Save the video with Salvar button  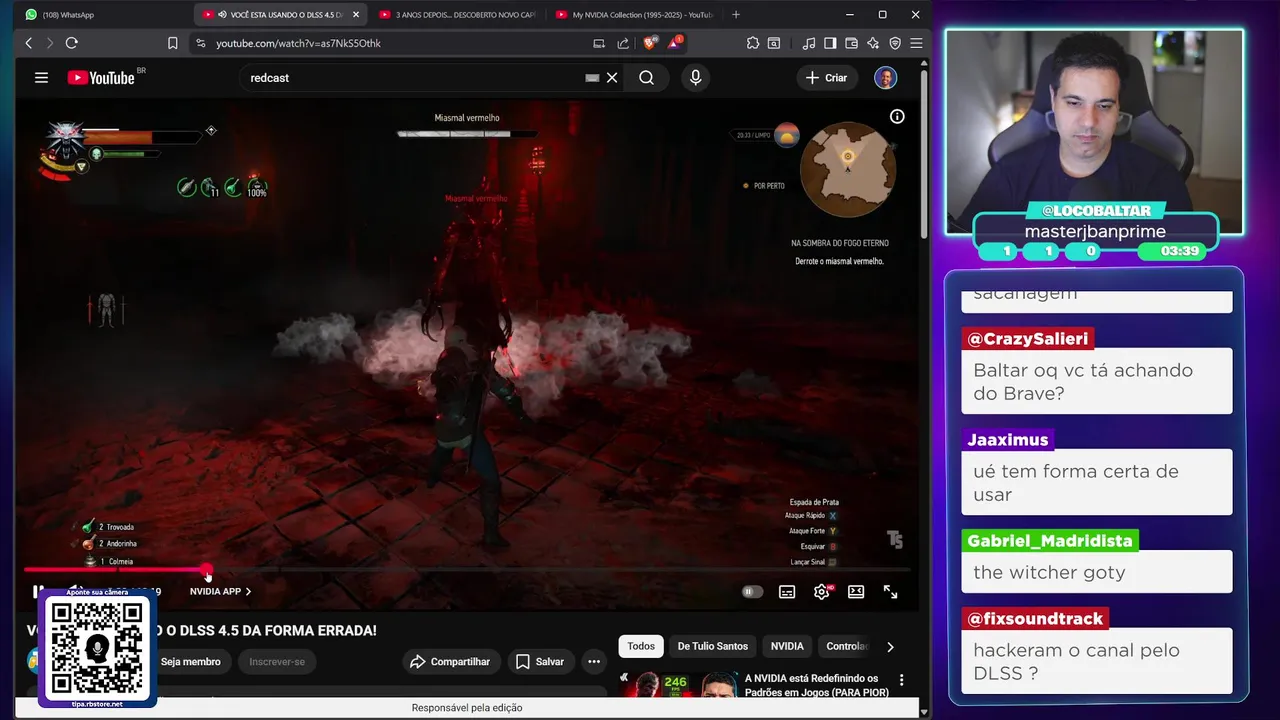[x=540, y=662]
